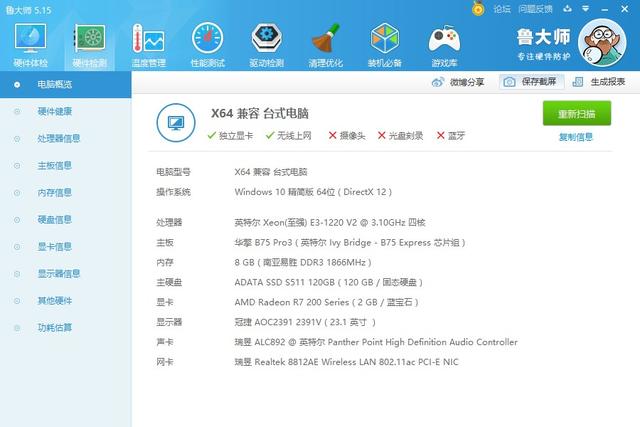Image resolution: width=640 pixels, height=427 pixels.
Task: Click the 保存截屏 save screenshot button
Action: (531, 82)
